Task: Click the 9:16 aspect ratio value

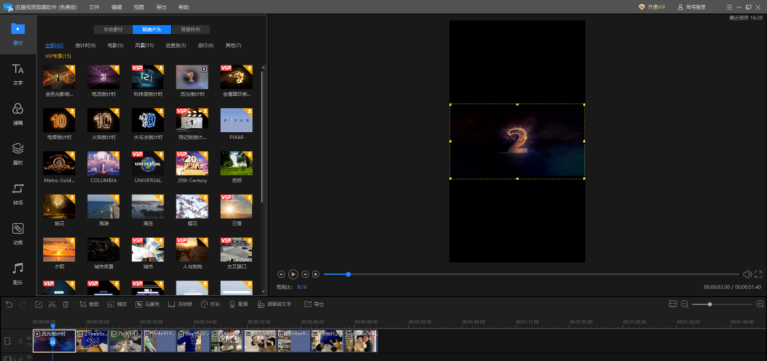Action: pyautogui.click(x=302, y=287)
